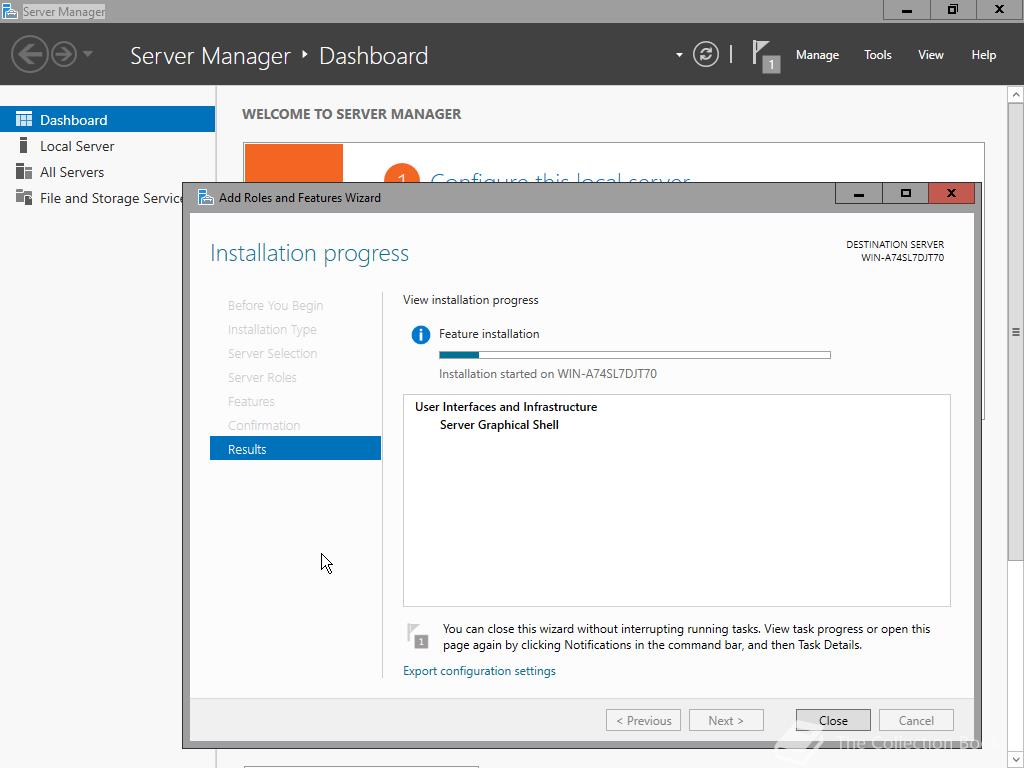Select the Confirmation wizard step
The image size is (1024, 768).
click(264, 425)
